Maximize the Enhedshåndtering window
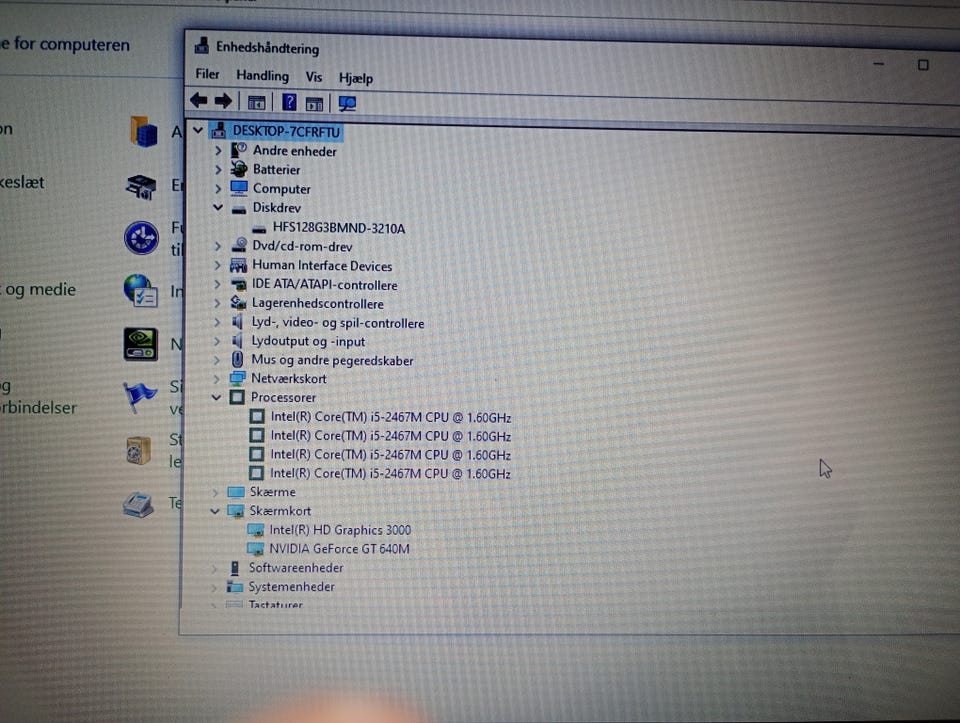Image resolution: width=960 pixels, height=723 pixels. click(x=923, y=65)
